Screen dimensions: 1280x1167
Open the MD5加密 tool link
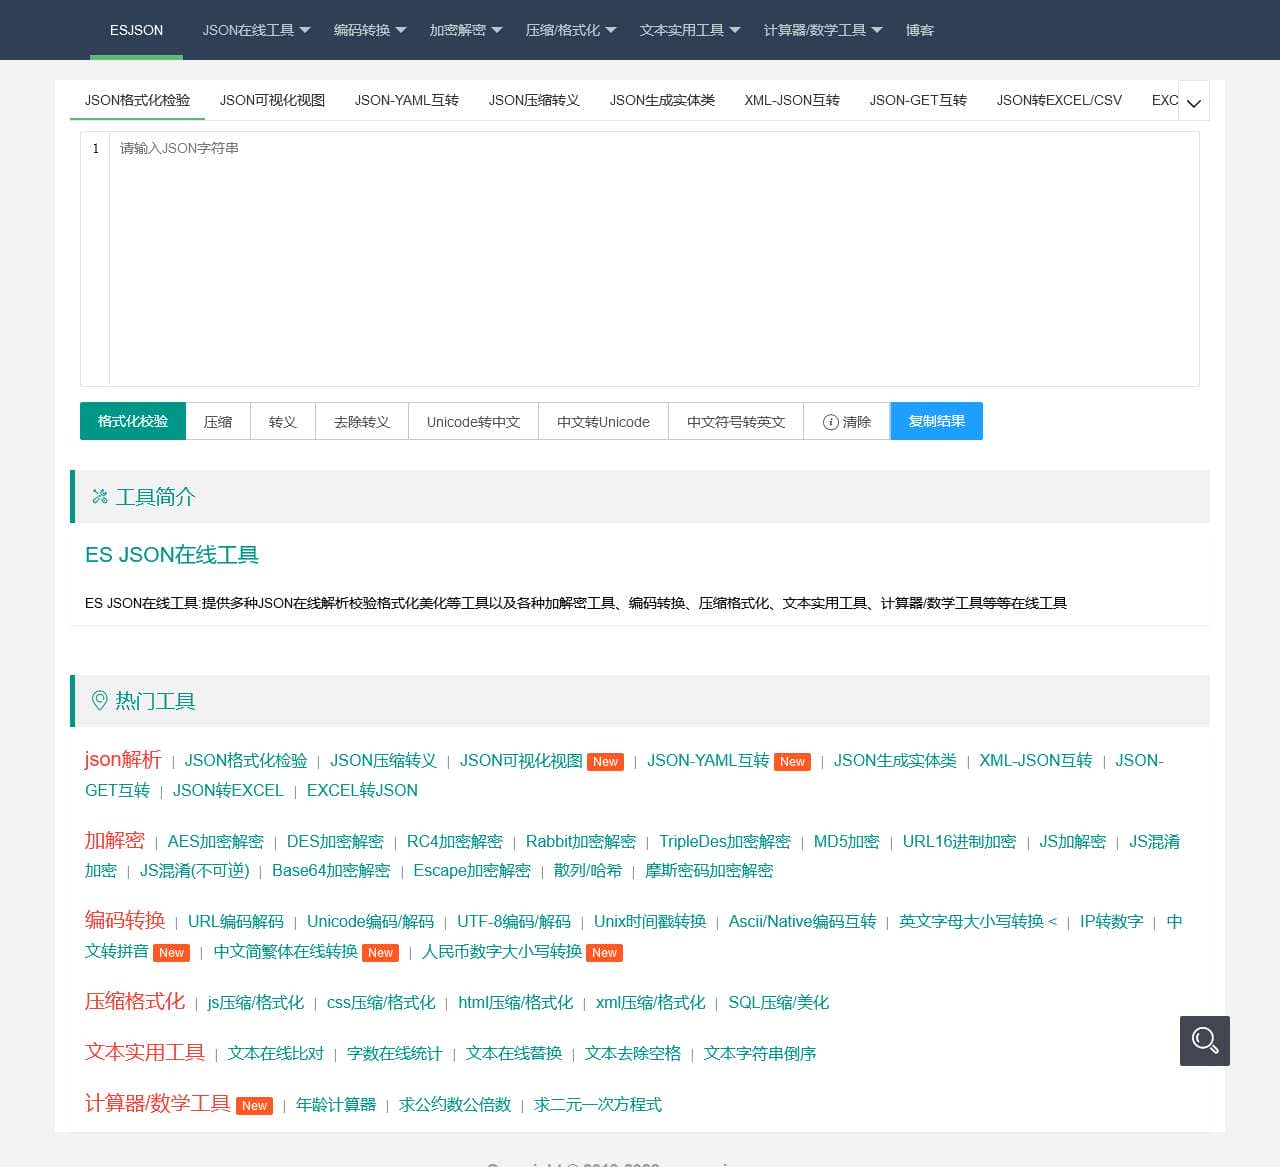(845, 841)
